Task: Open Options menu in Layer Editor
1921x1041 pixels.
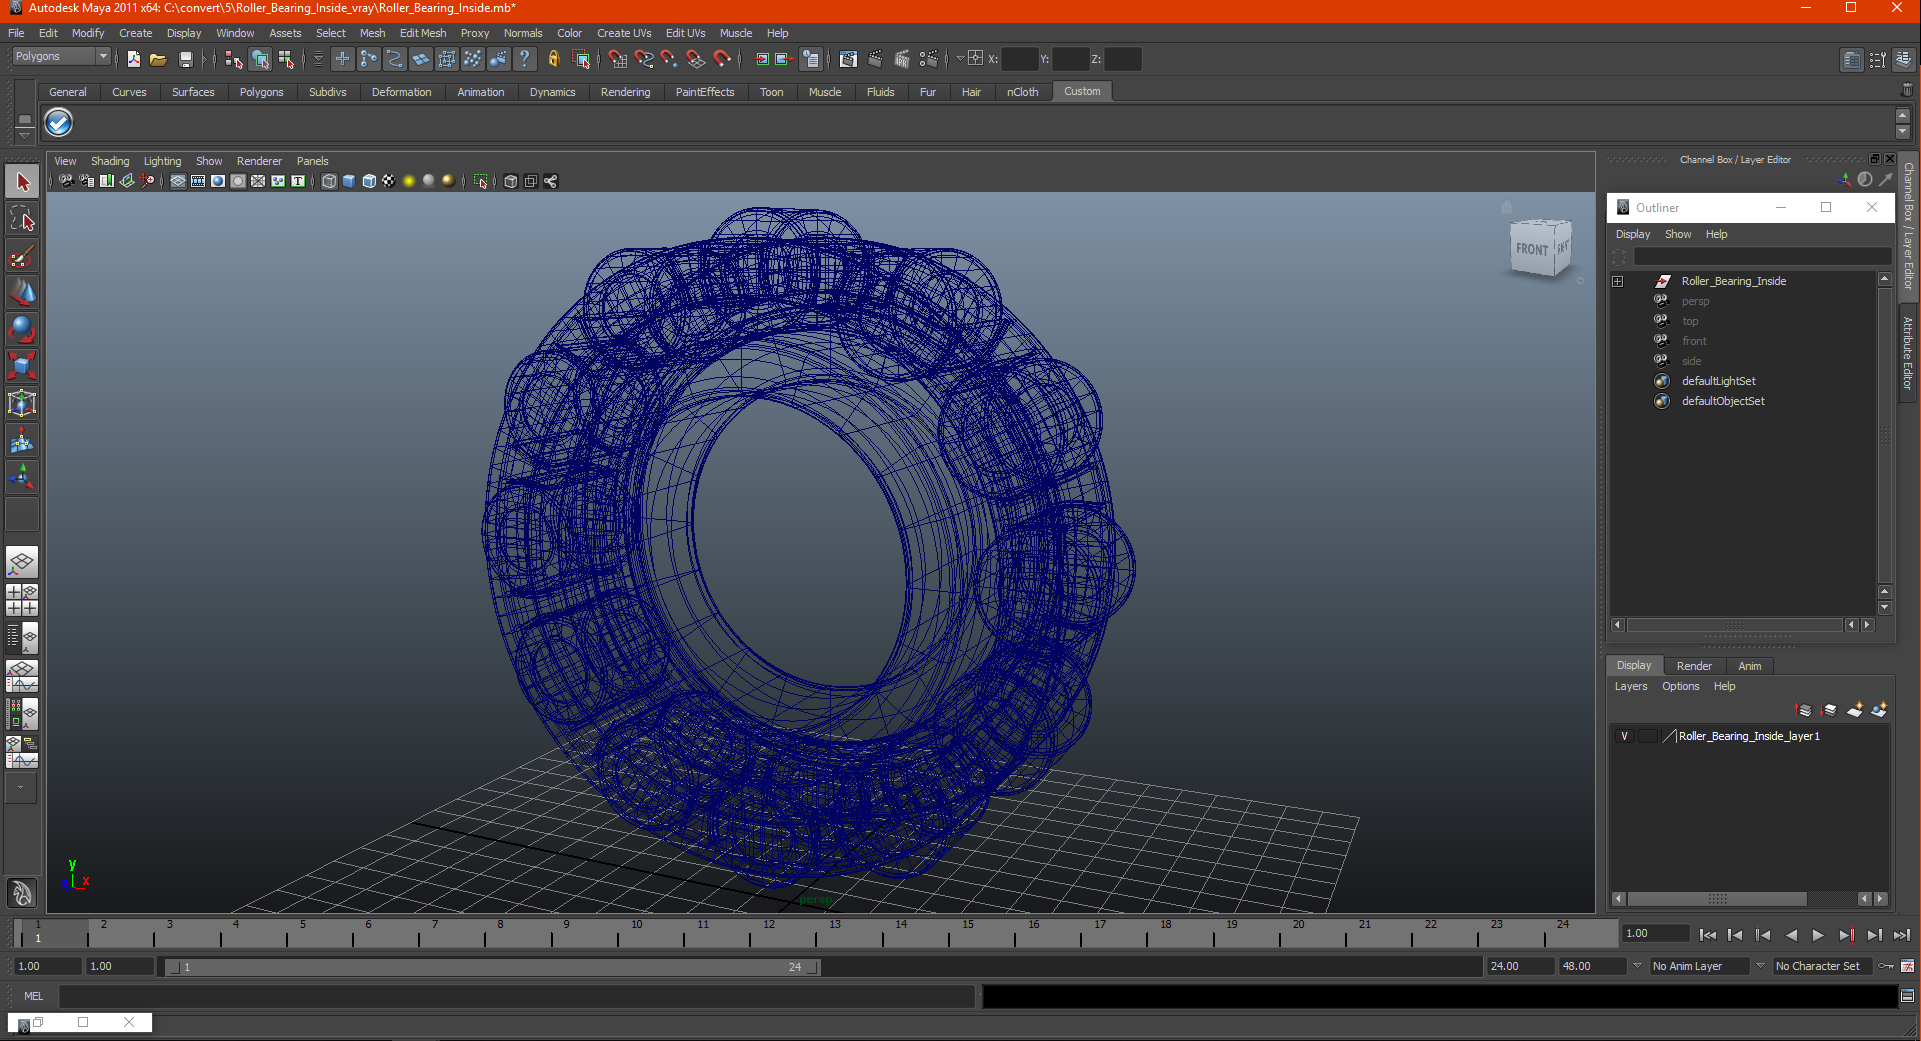Action: 1680,686
